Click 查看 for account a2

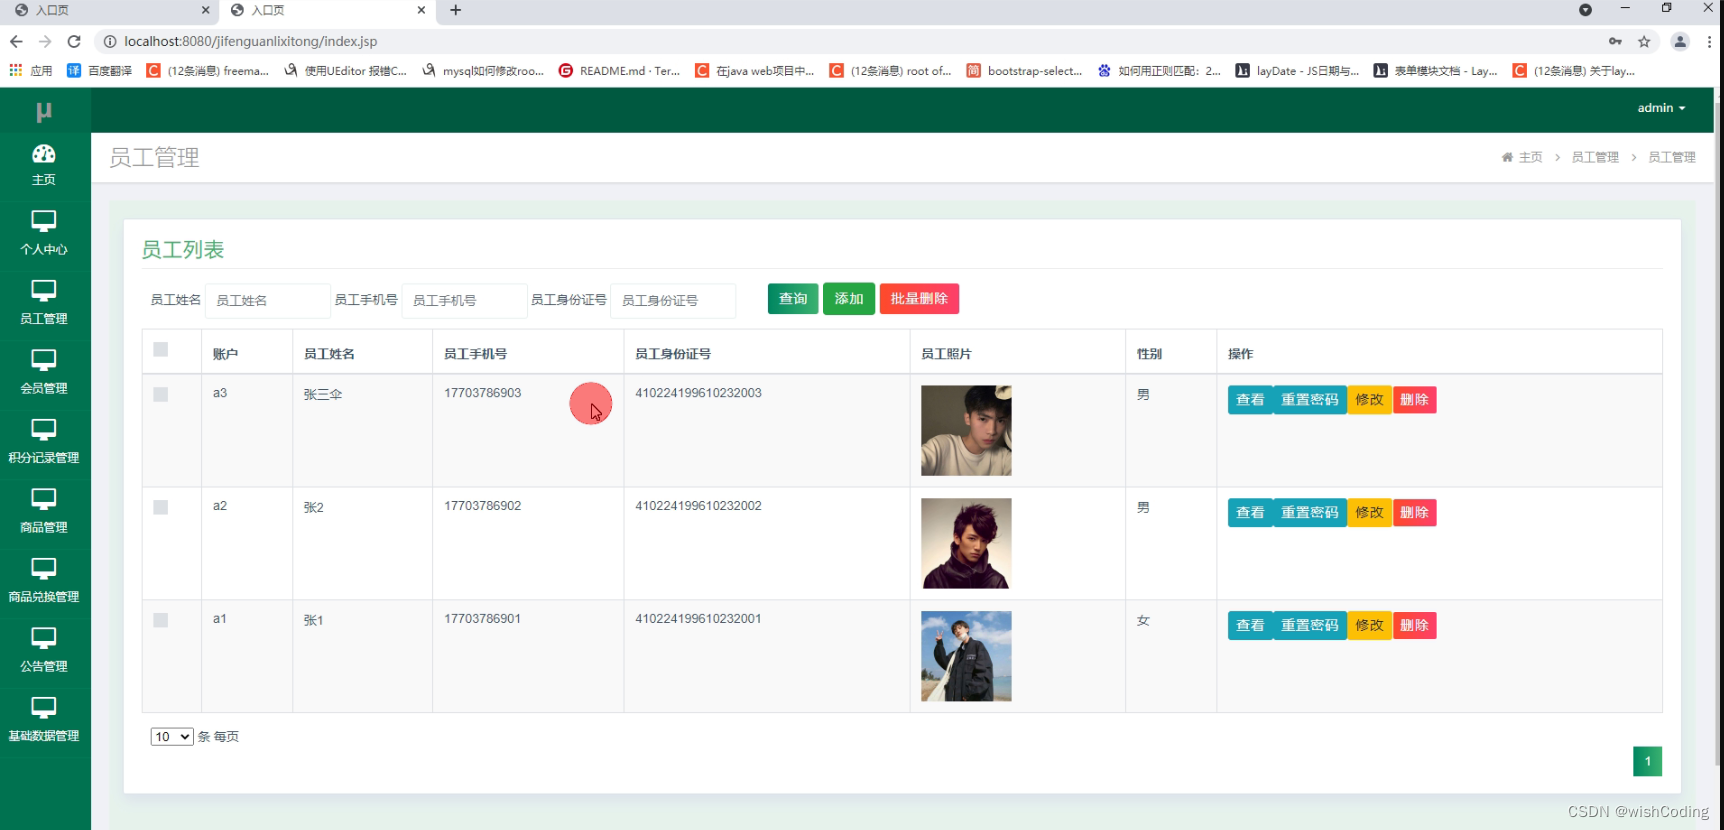[1250, 513]
